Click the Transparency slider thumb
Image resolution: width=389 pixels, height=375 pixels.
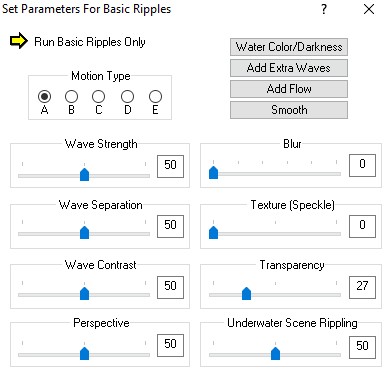[246, 293]
